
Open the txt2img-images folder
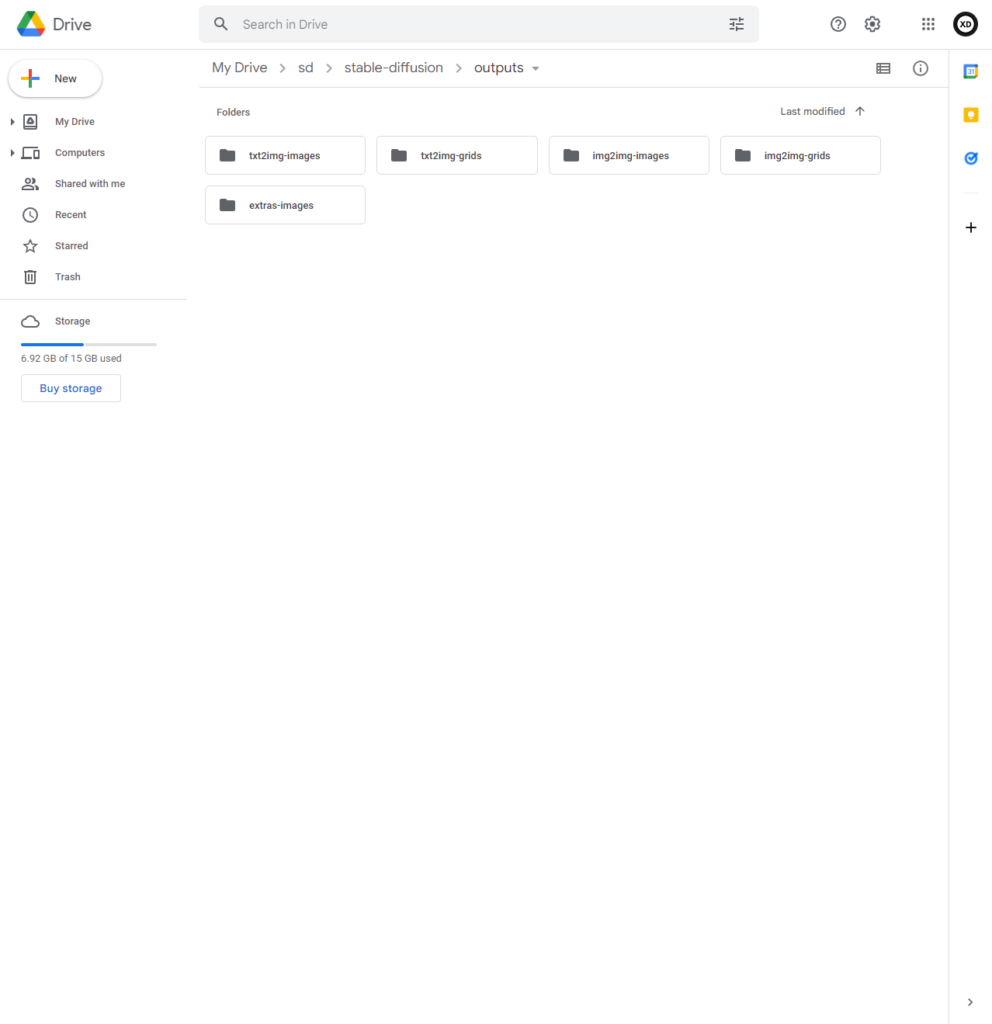point(284,155)
